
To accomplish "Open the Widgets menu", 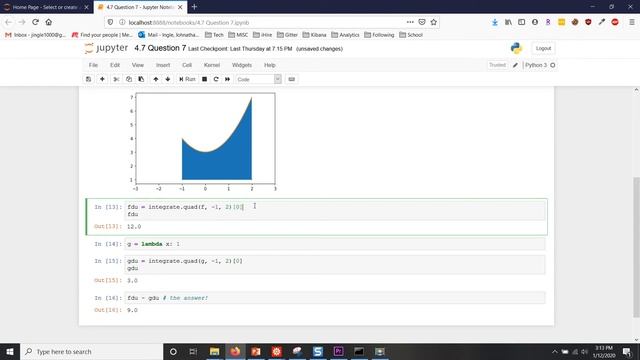I will click(242, 65).
